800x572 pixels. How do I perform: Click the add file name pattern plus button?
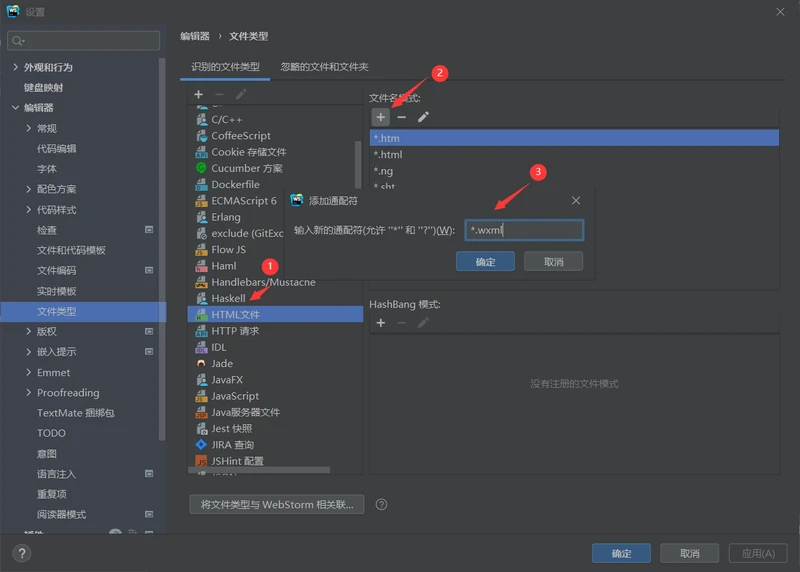[x=381, y=117]
